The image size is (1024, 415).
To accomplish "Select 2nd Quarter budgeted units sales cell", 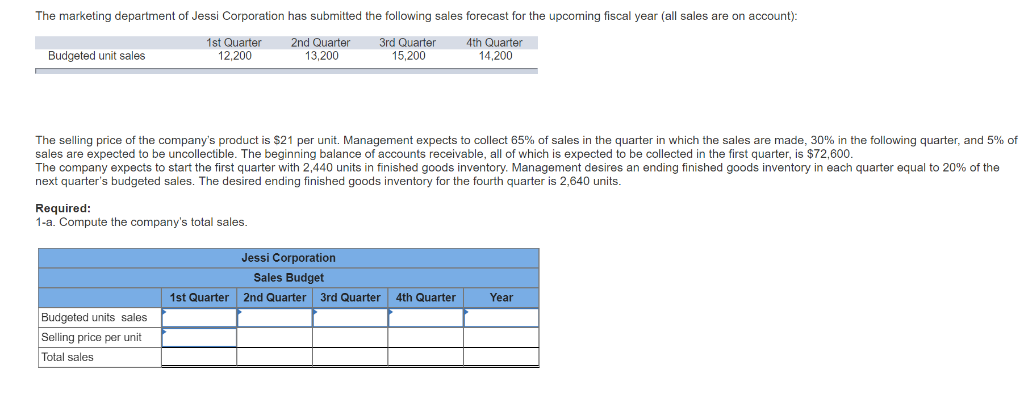I will (x=274, y=318).
